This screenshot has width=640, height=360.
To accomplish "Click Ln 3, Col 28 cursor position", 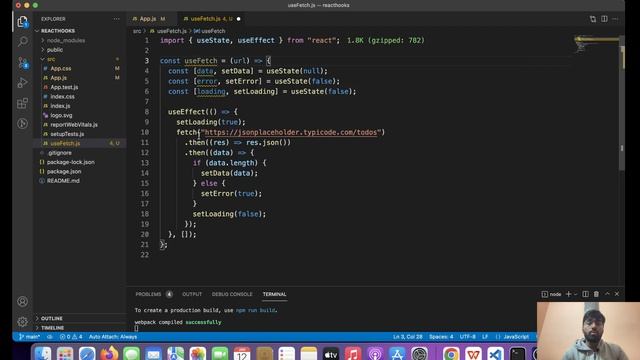I will (407, 337).
